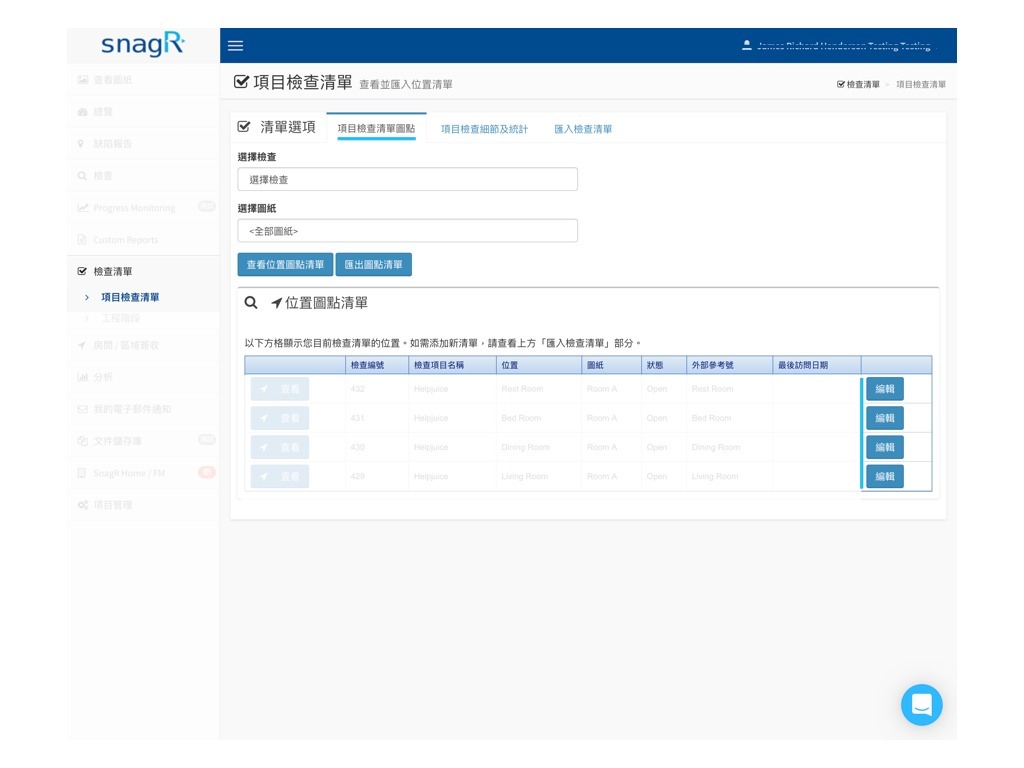Sort by the 檢查項目名稱 column header
This screenshot has height=768, width=1024.
(452, 365)
